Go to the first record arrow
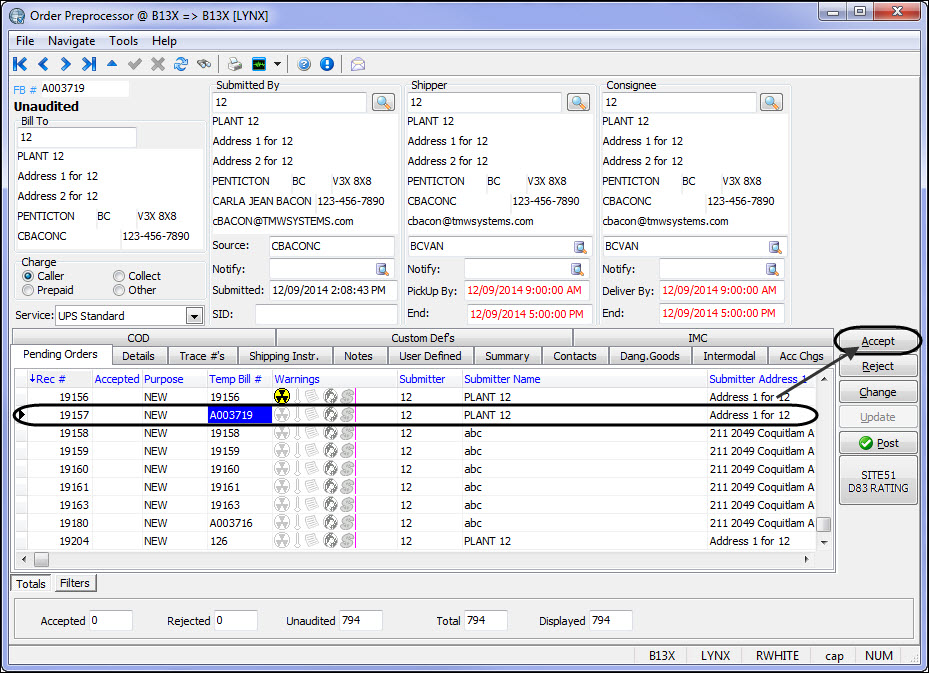Viewport: 929px width, 673px height. [20, 64]
